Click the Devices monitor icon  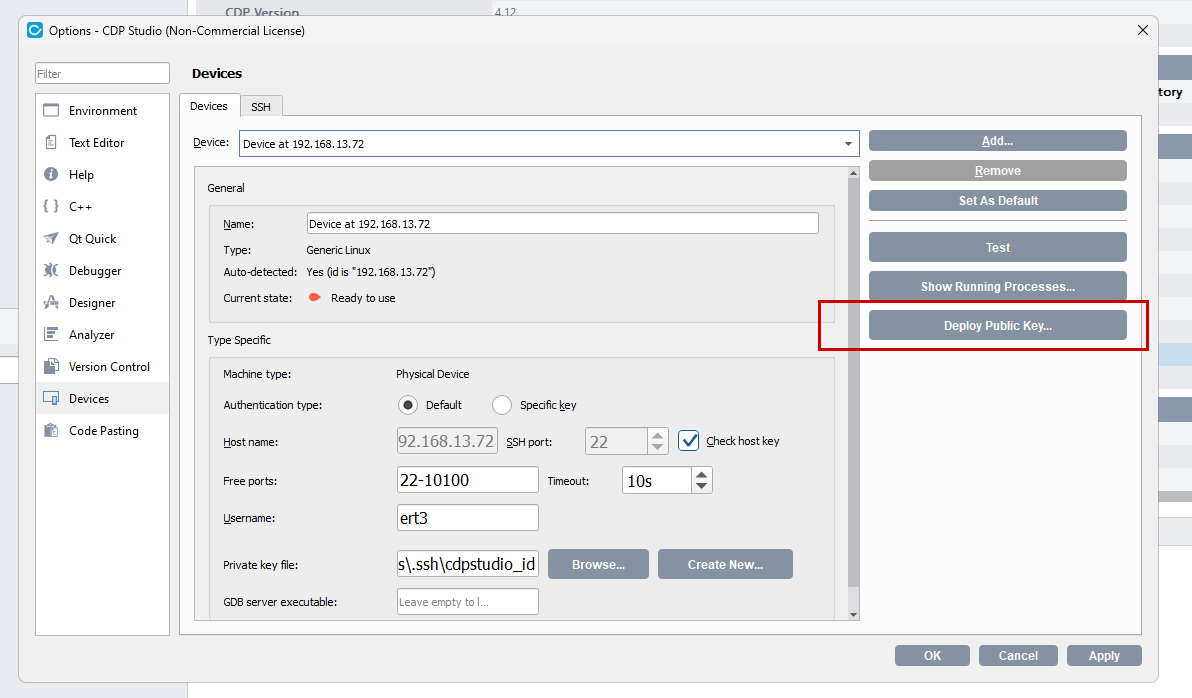[x=51, y=398]
